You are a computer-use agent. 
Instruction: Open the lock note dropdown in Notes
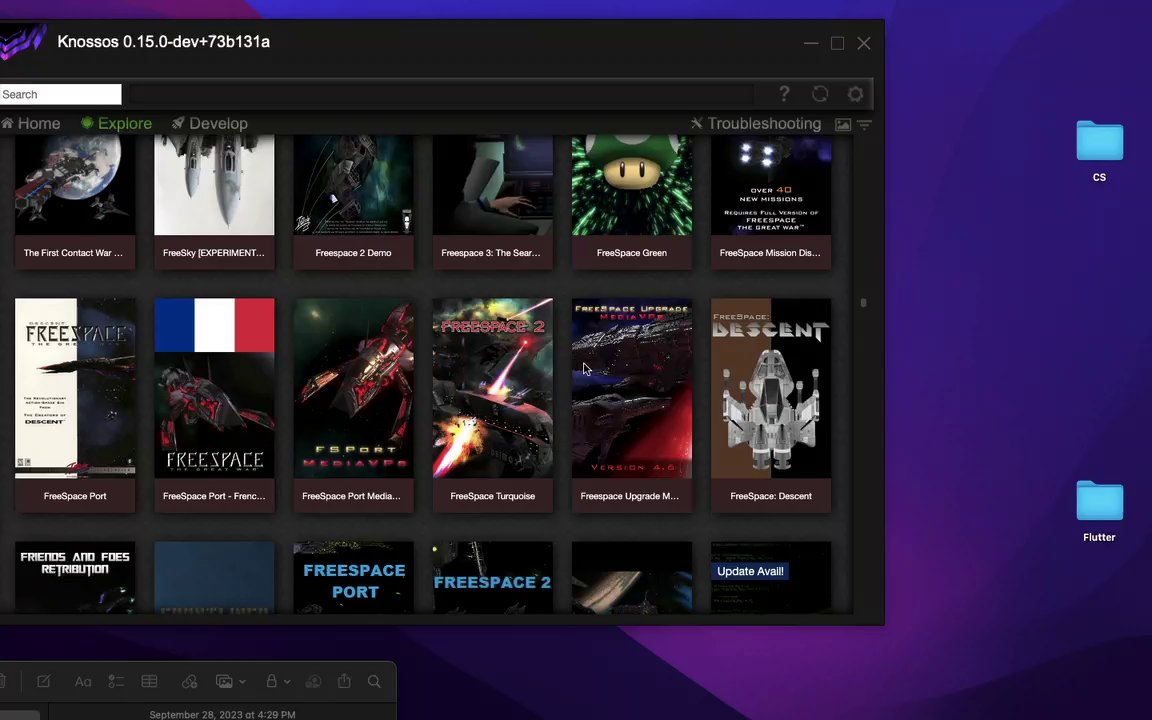coord(277,682)
